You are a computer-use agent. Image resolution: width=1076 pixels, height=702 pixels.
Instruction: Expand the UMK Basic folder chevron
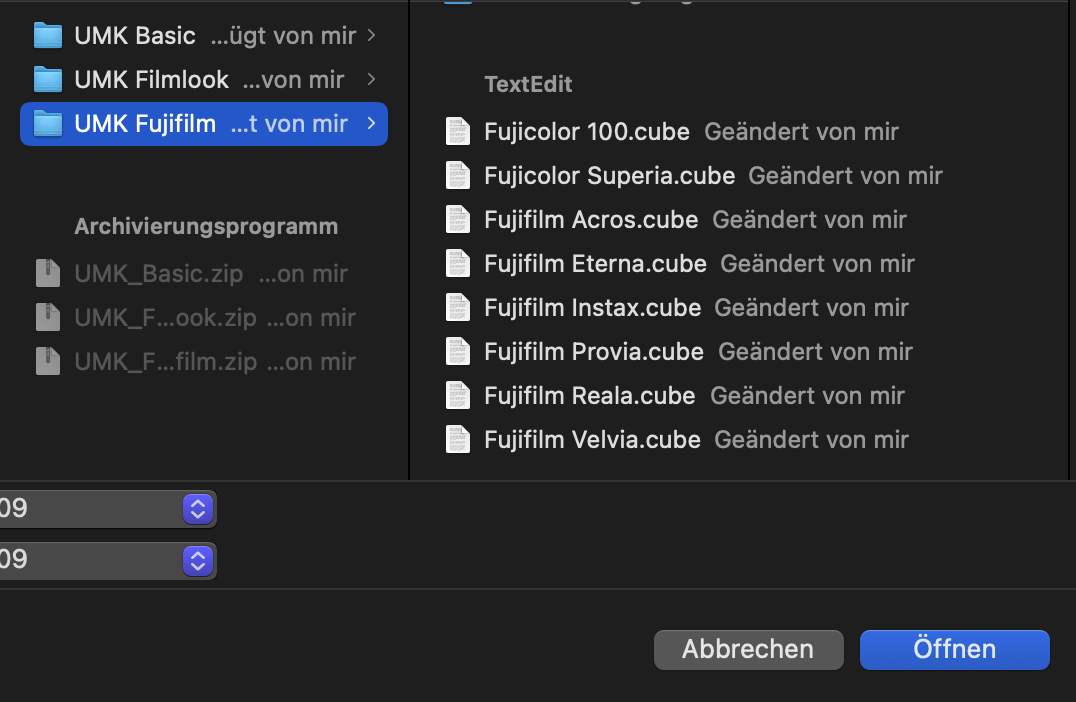coord(371,35)
